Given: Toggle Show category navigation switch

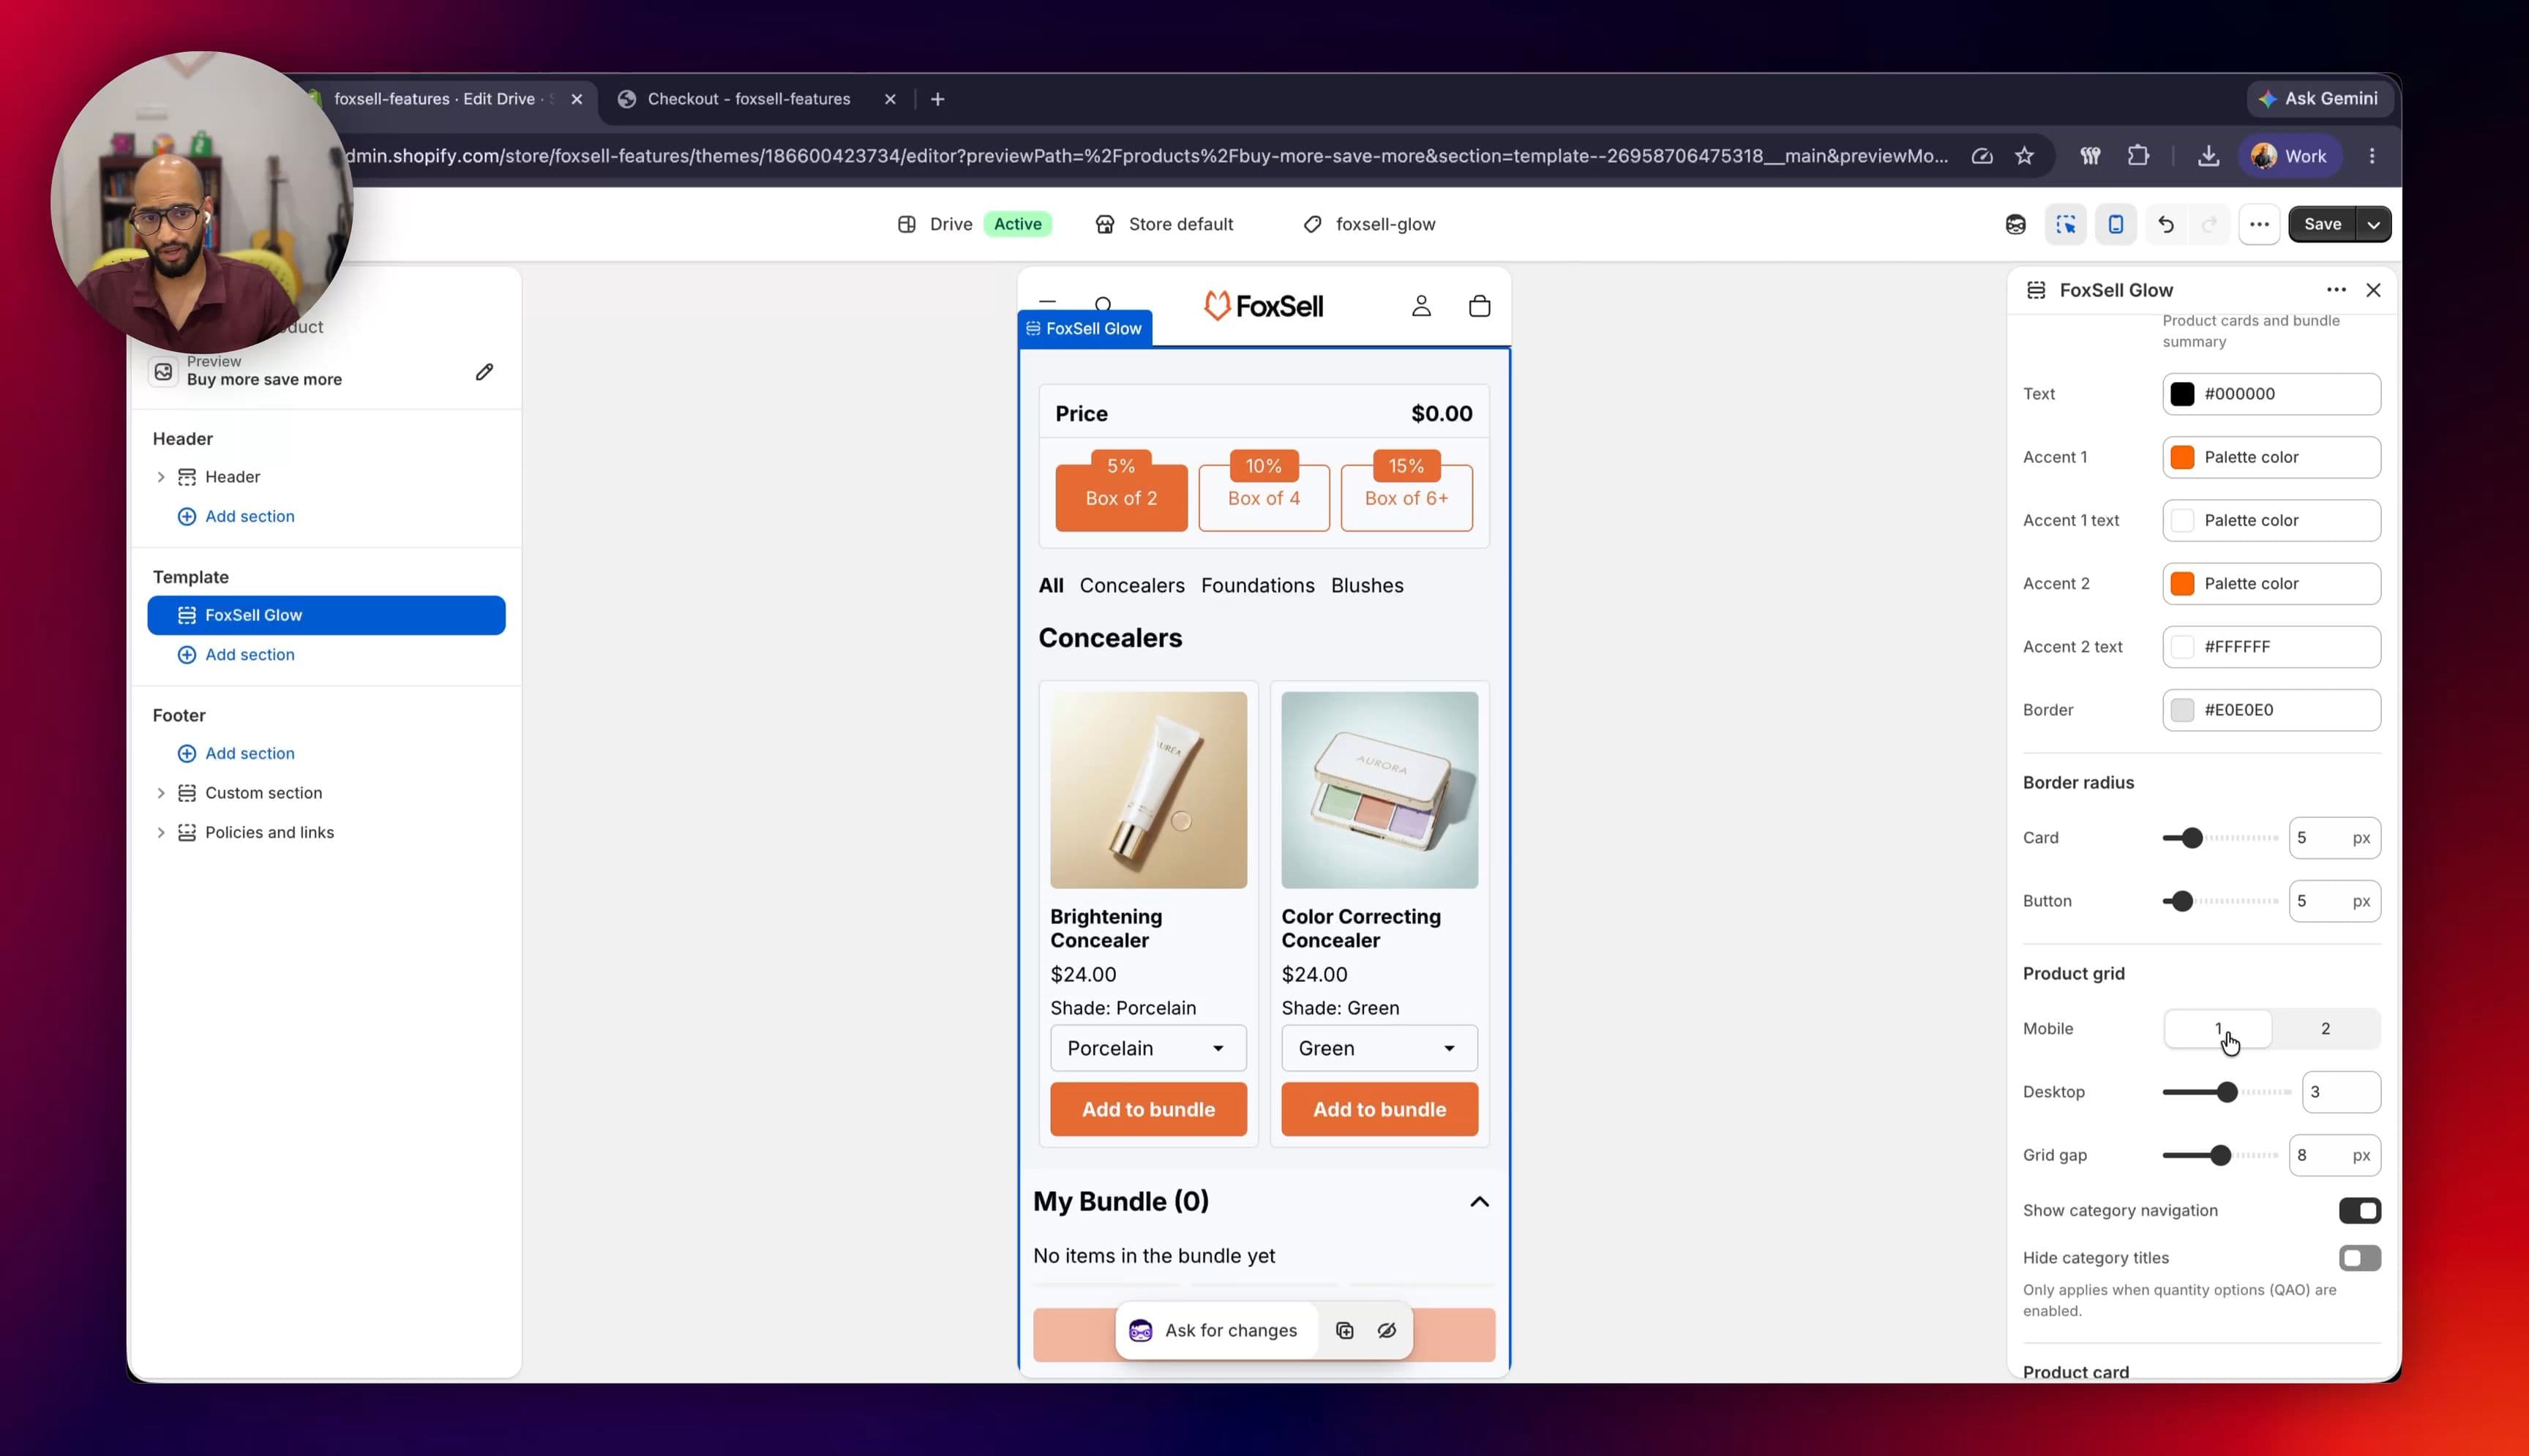Looking at the screenshot, I should click(x=2359, y=1210).
